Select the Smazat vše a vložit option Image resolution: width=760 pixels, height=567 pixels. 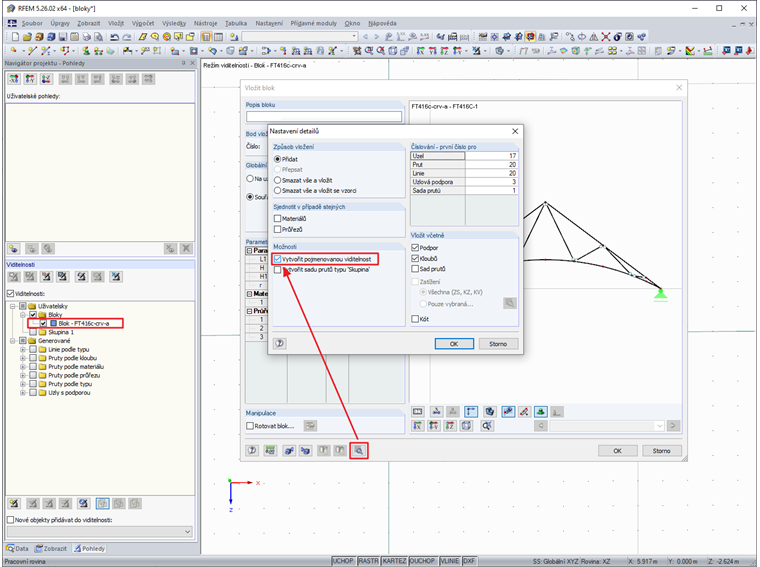pyautogui.click(x=277, y=180)
